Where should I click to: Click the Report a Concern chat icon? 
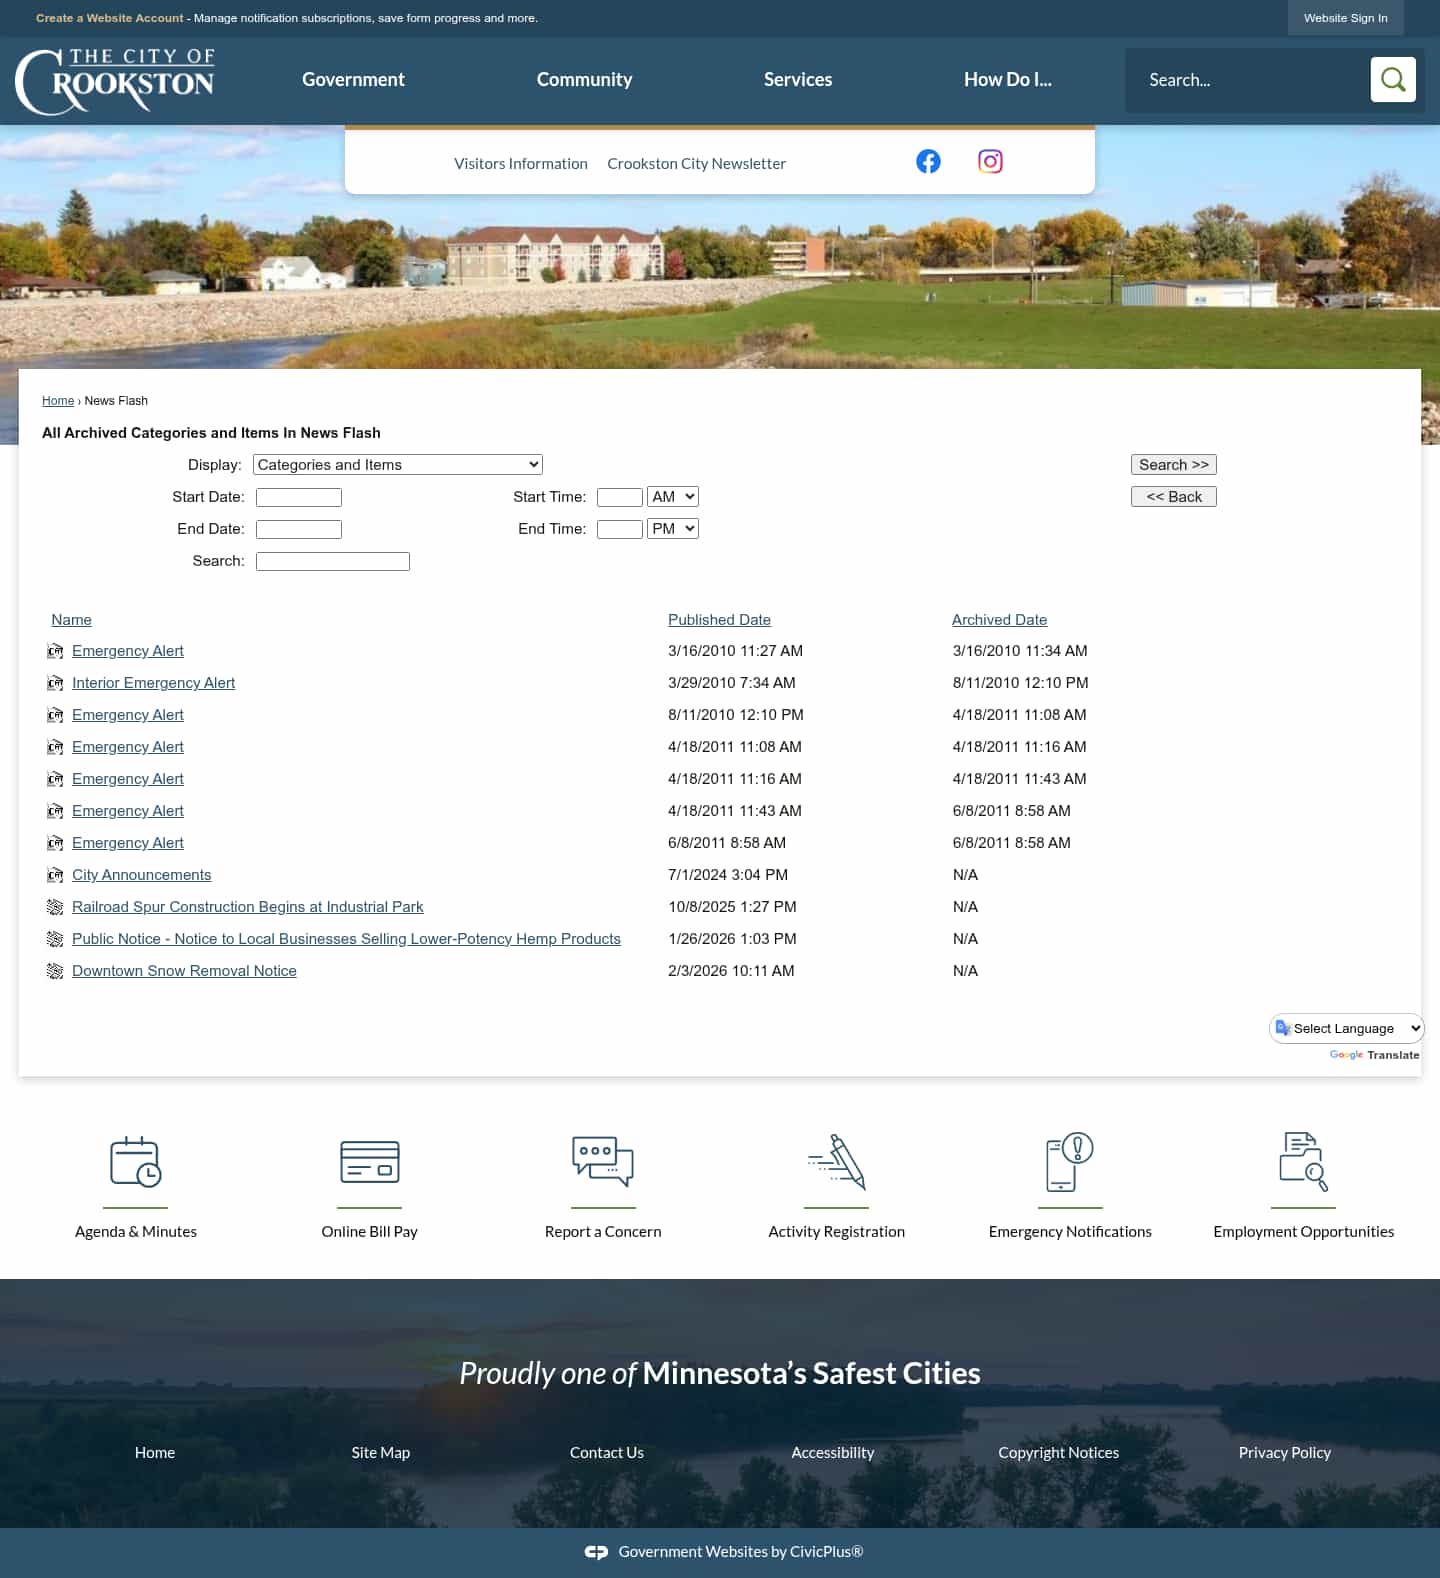(603, 1161)
